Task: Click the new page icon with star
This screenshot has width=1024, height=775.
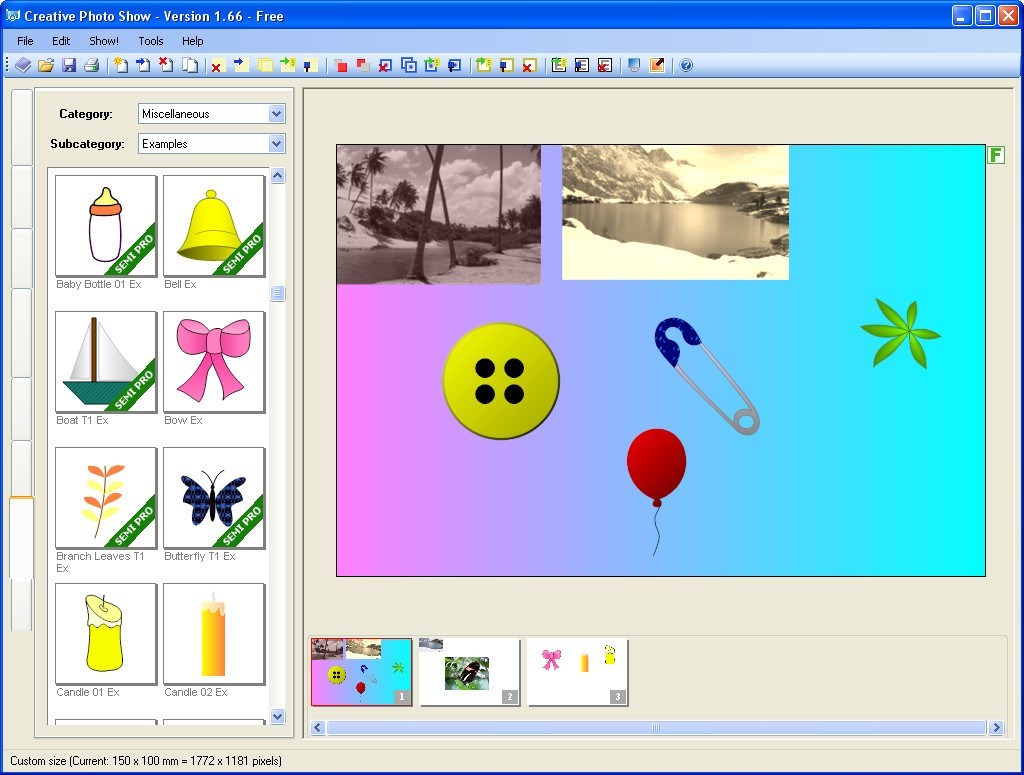Action: tap(120, 65)
